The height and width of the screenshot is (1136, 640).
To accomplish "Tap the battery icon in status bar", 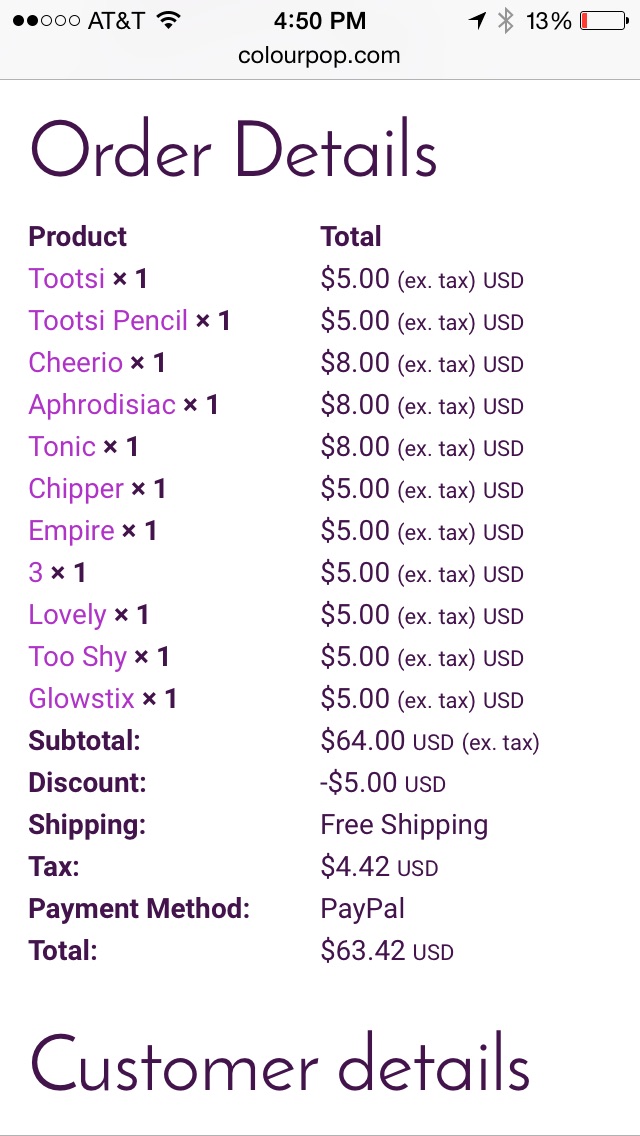I will tap(604, 21).
